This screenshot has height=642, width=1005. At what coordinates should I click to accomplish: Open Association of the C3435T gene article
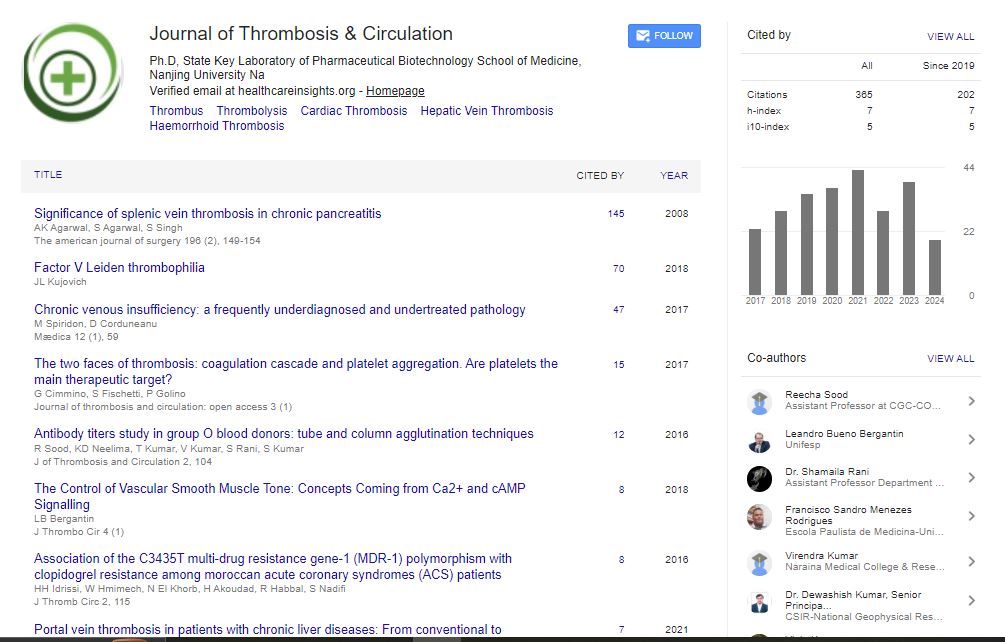273,566
